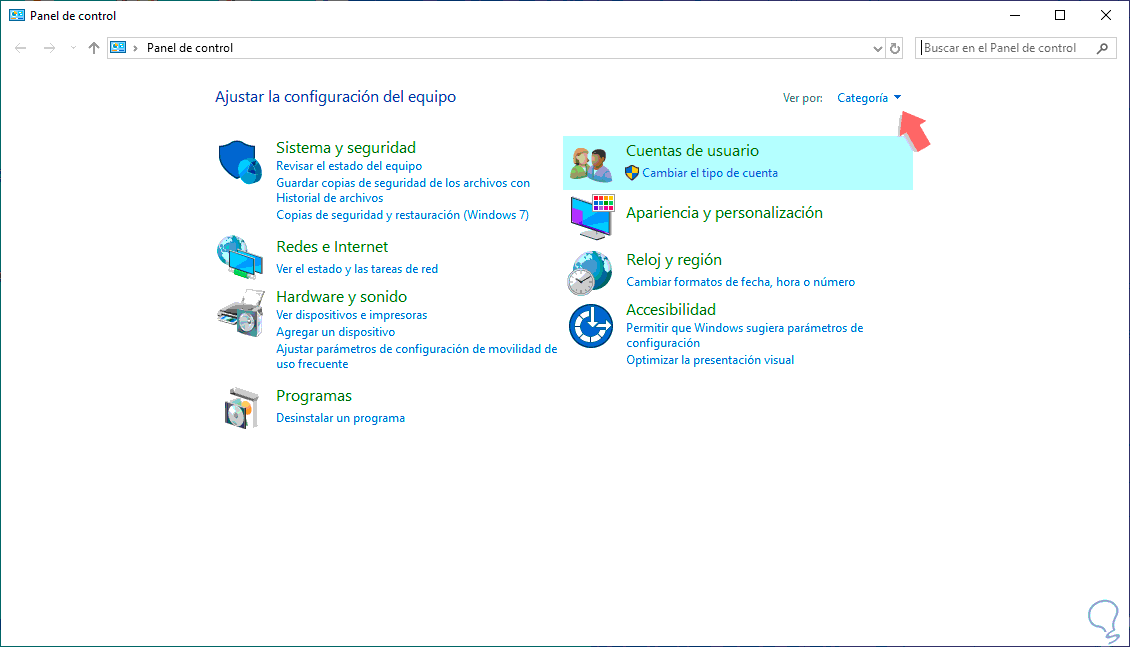Image resolution: width=1130 pixels, height=647 pixels.
Task: Open the Apariencia y personalización heading
Action: pyautogui.click(x=724, y=213)
